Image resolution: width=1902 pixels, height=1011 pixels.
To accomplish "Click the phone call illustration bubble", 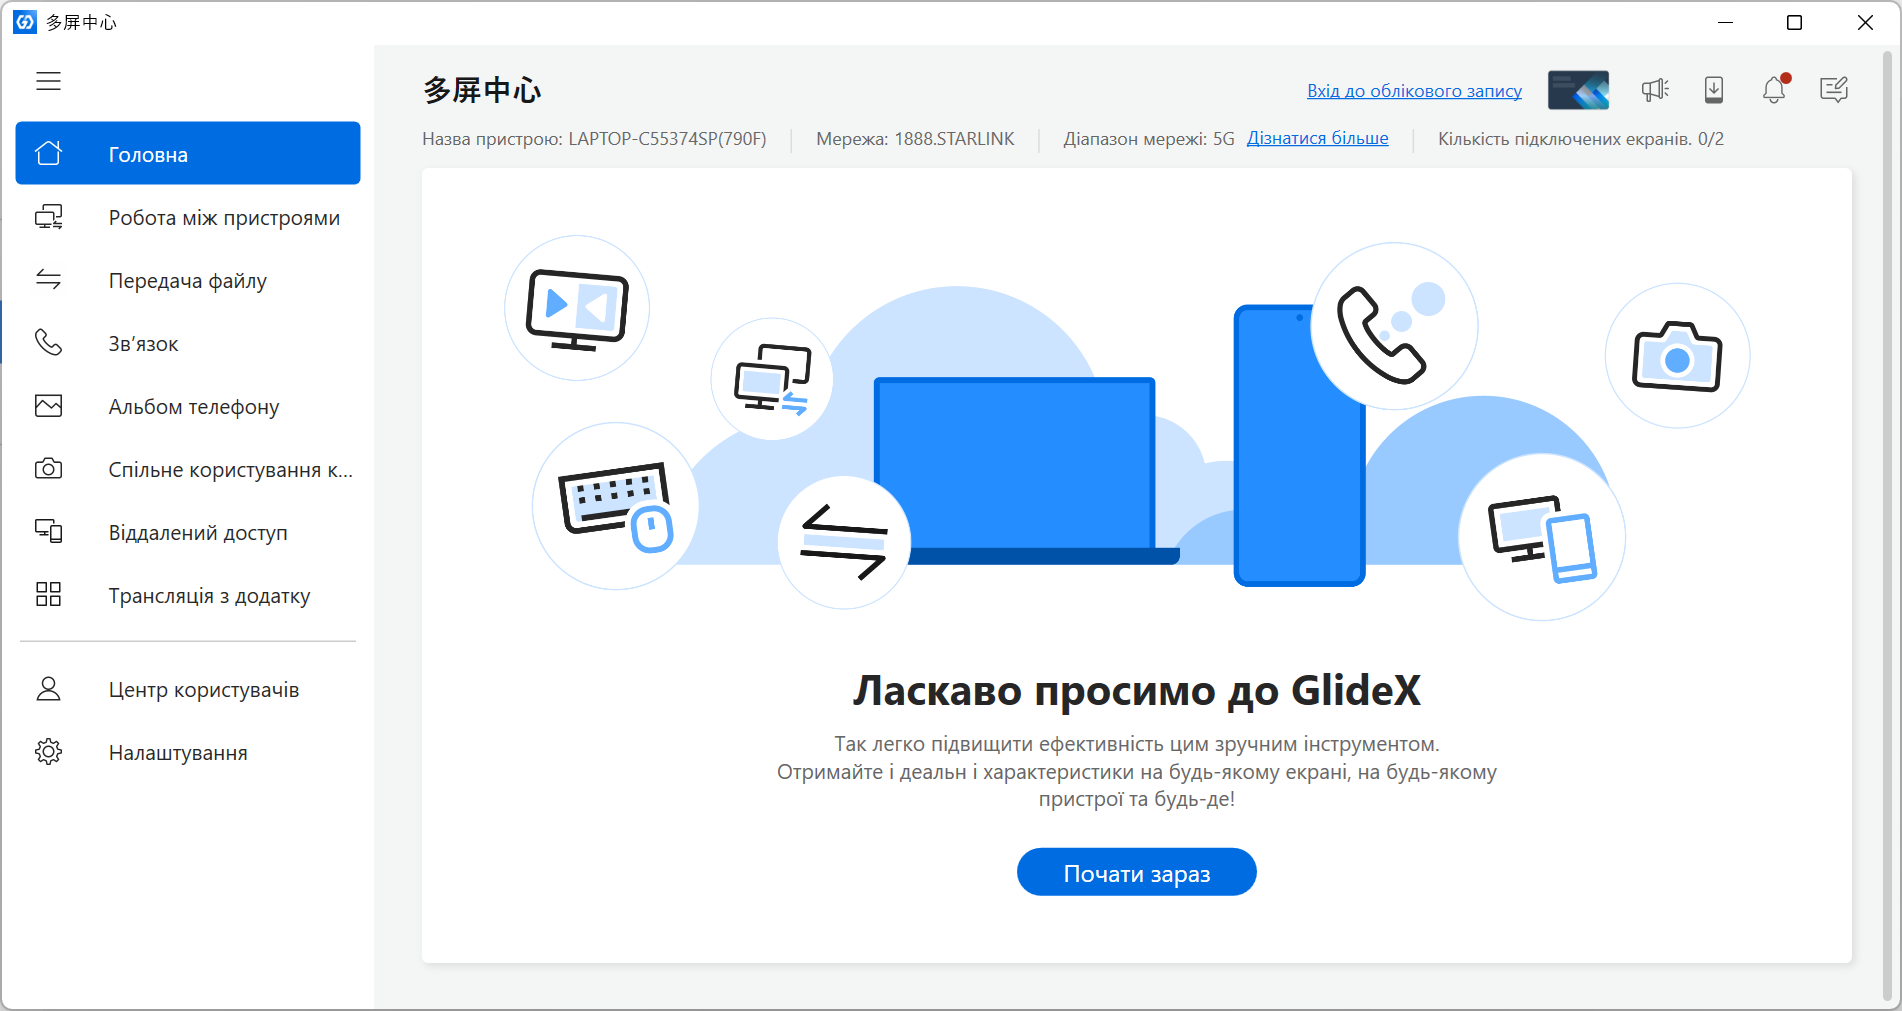I will click(x=1394, y=326).
